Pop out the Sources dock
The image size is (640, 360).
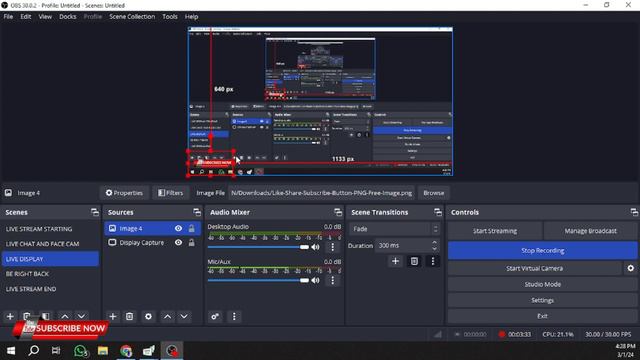coord(197,212)
